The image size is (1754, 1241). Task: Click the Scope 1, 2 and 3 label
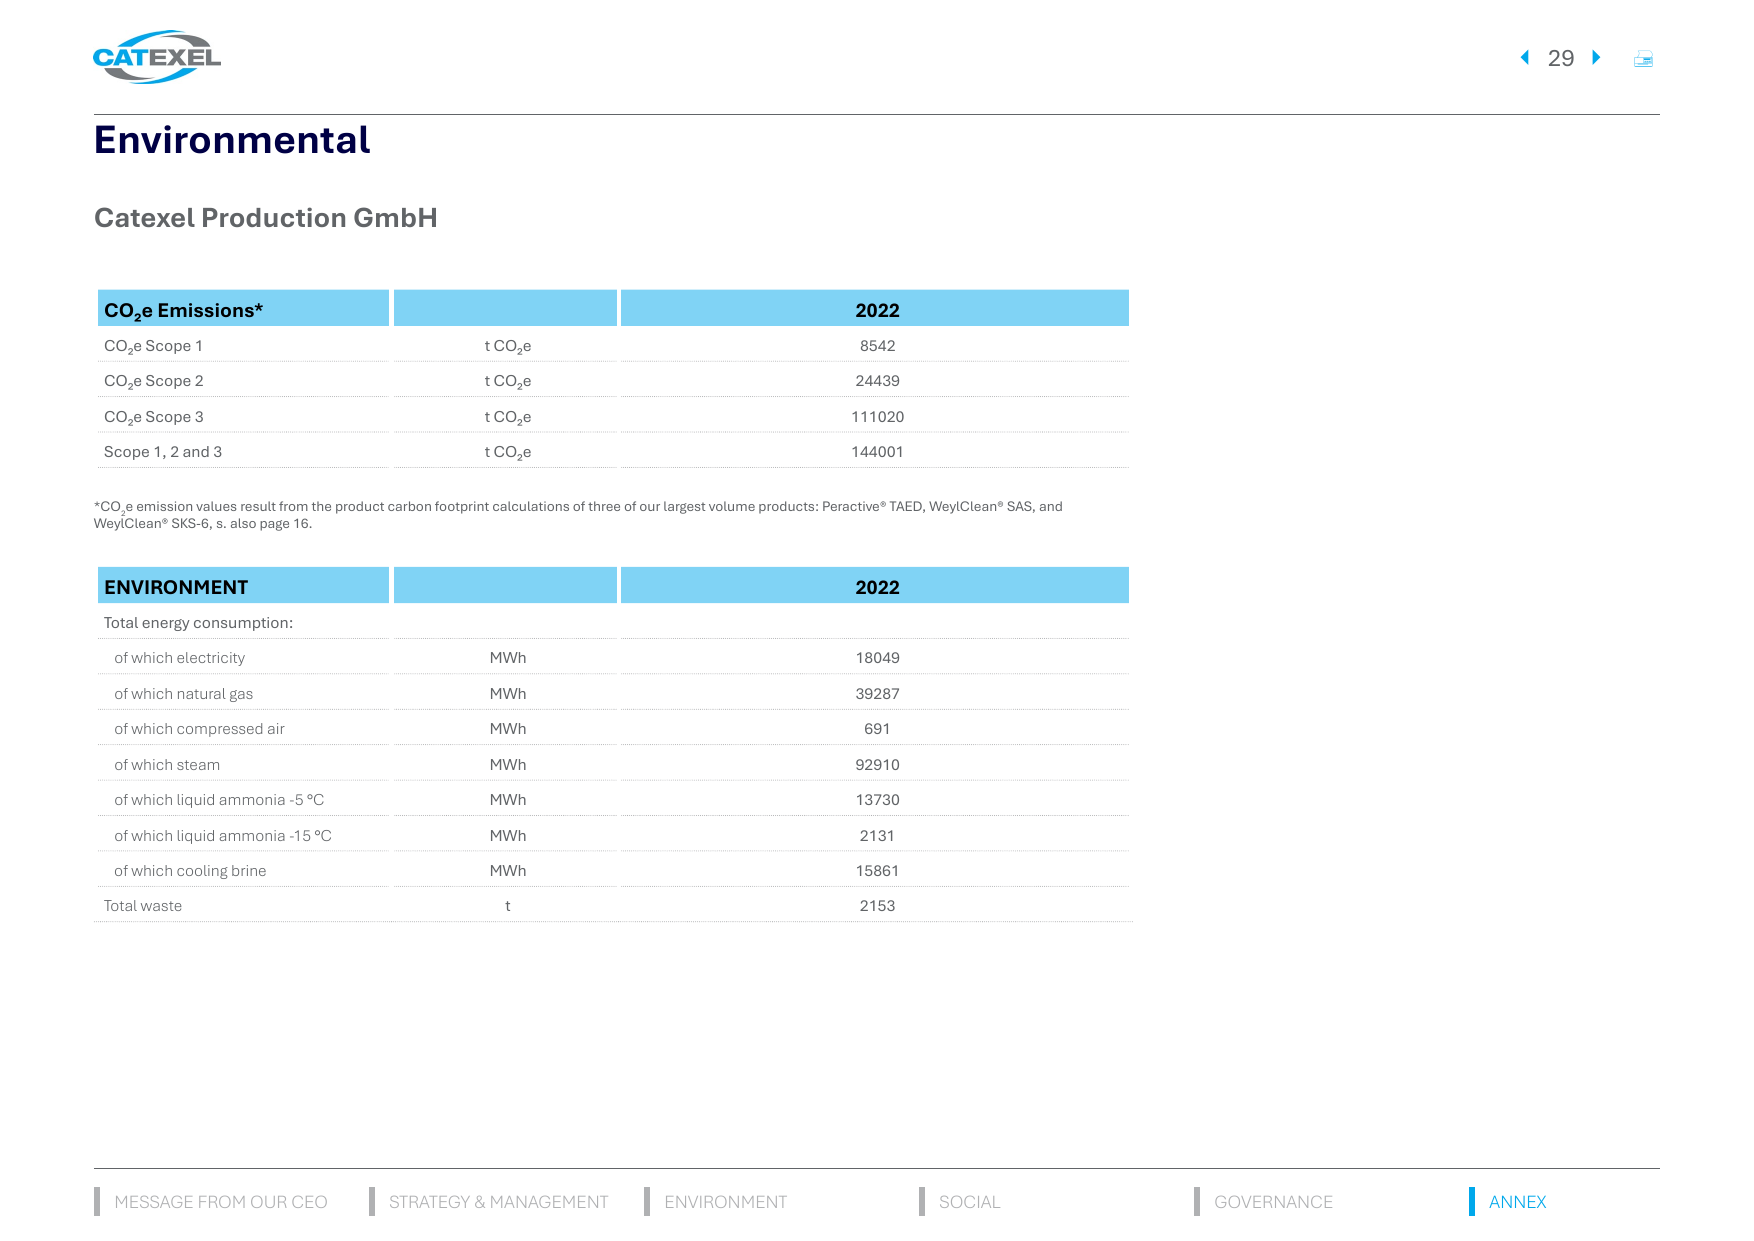163,452
